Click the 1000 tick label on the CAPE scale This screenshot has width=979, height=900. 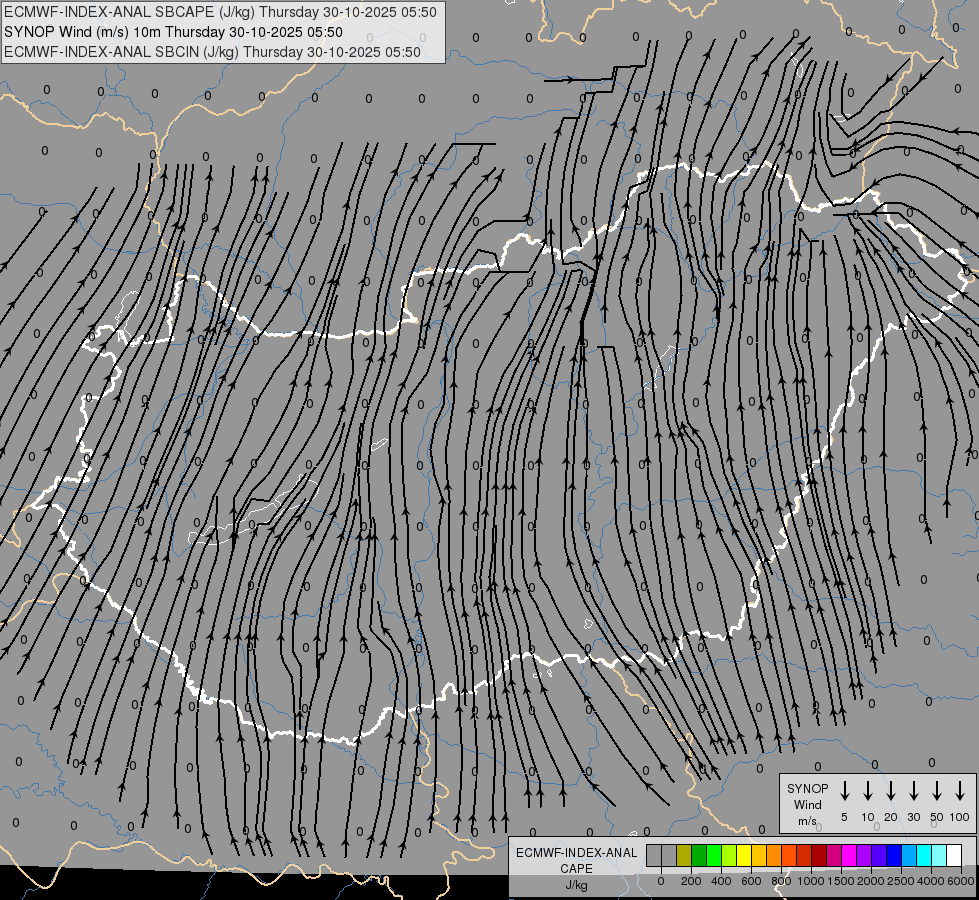[x=811, y=881]
